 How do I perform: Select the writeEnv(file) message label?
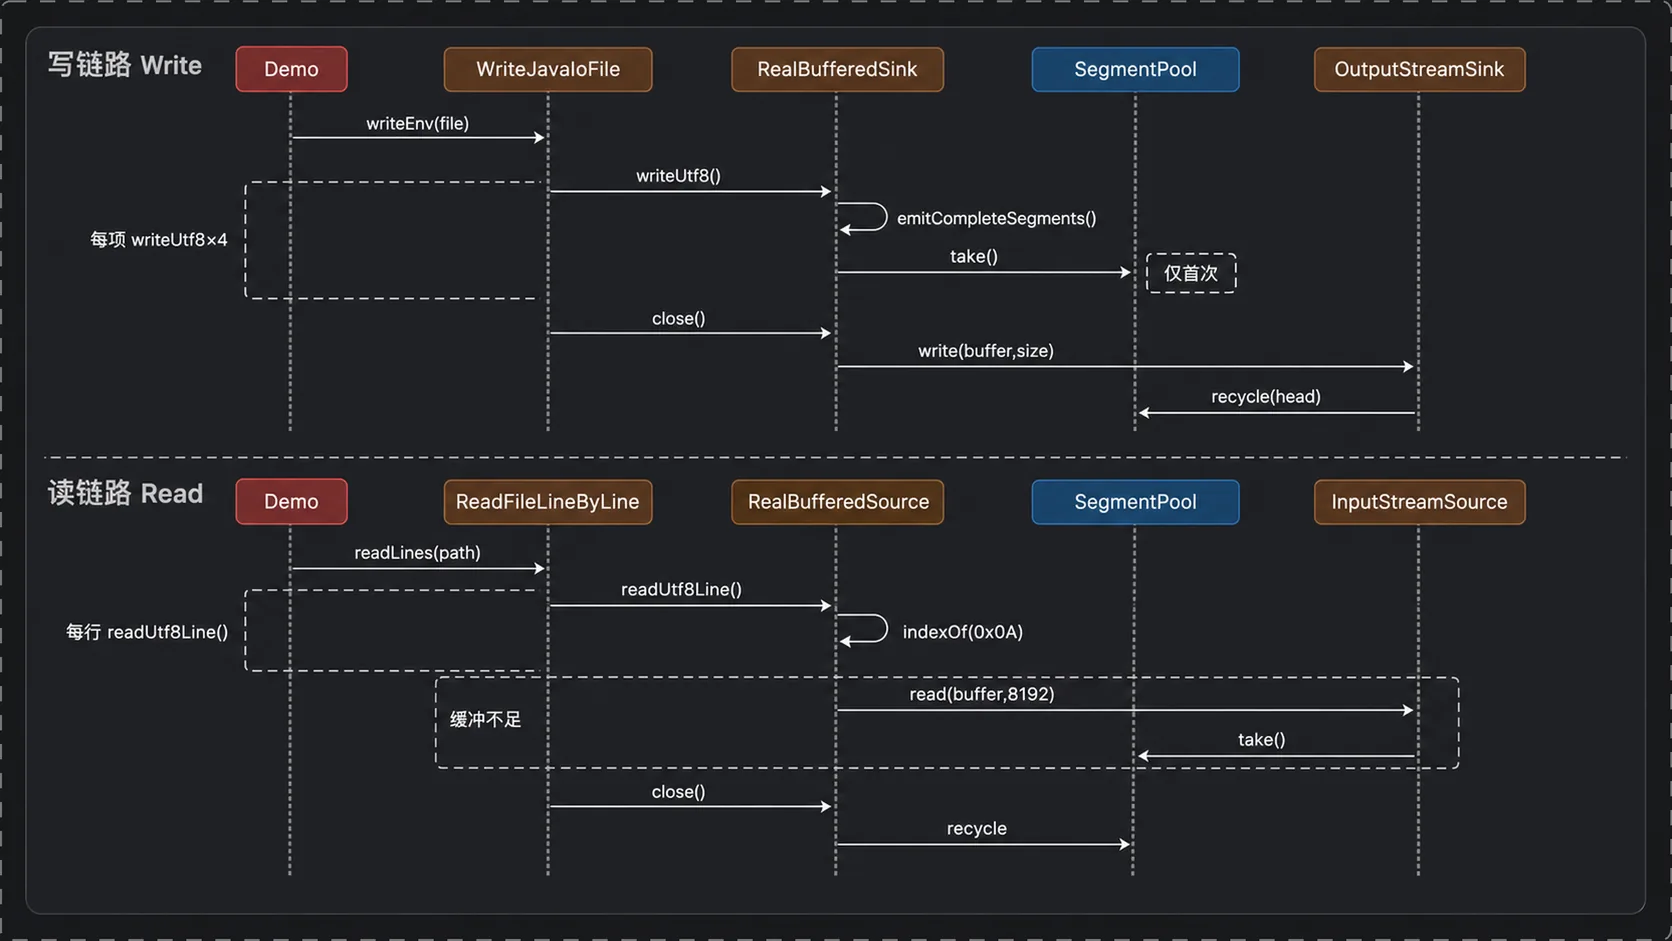pyautogui.click(x=417, y=123)
